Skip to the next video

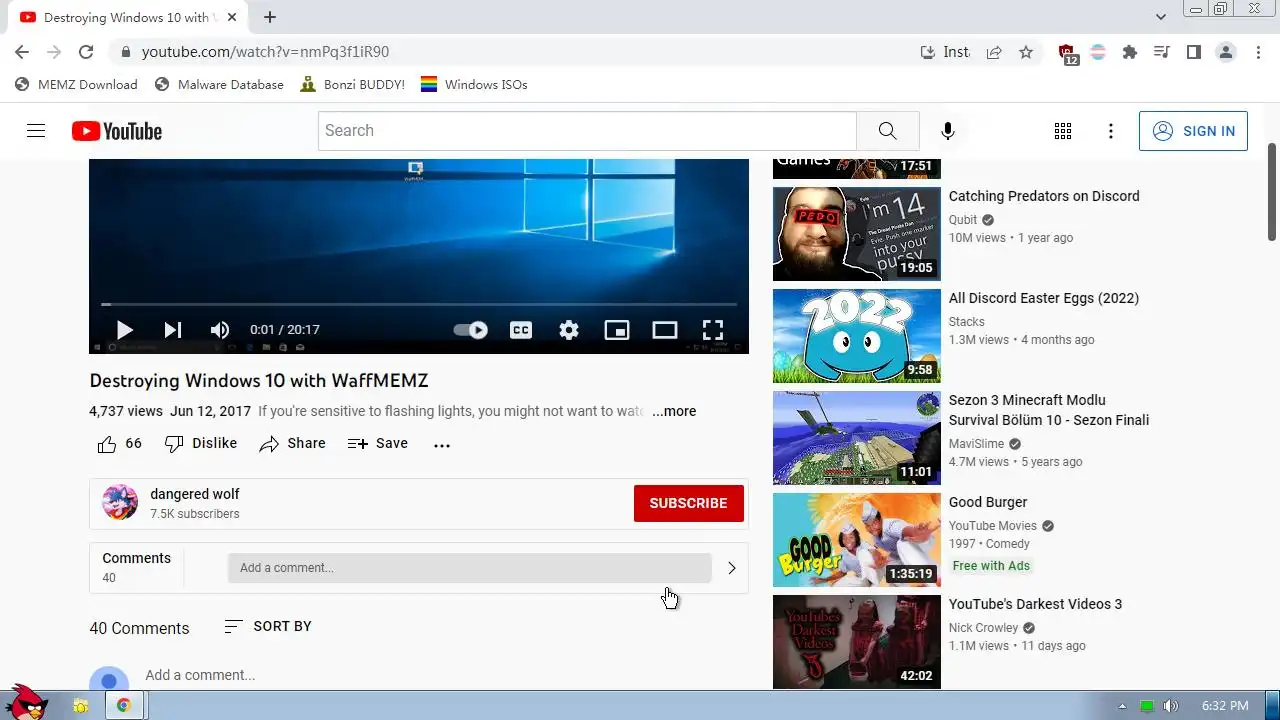coord(173,330)
